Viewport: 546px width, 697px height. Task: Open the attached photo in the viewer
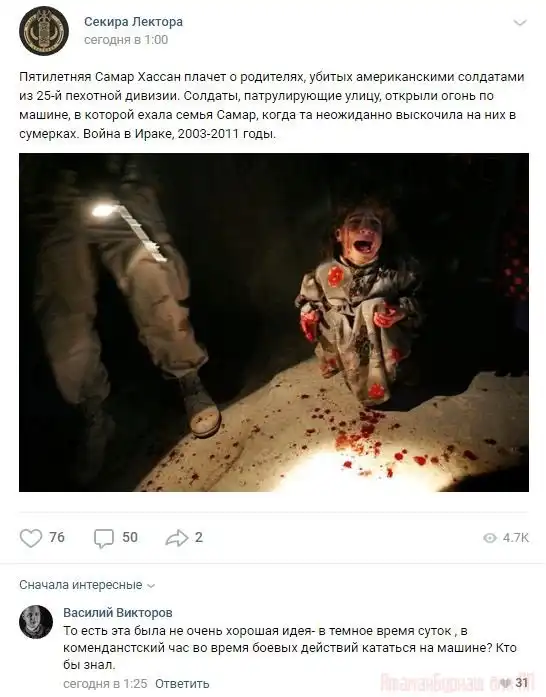pos(274,322)
